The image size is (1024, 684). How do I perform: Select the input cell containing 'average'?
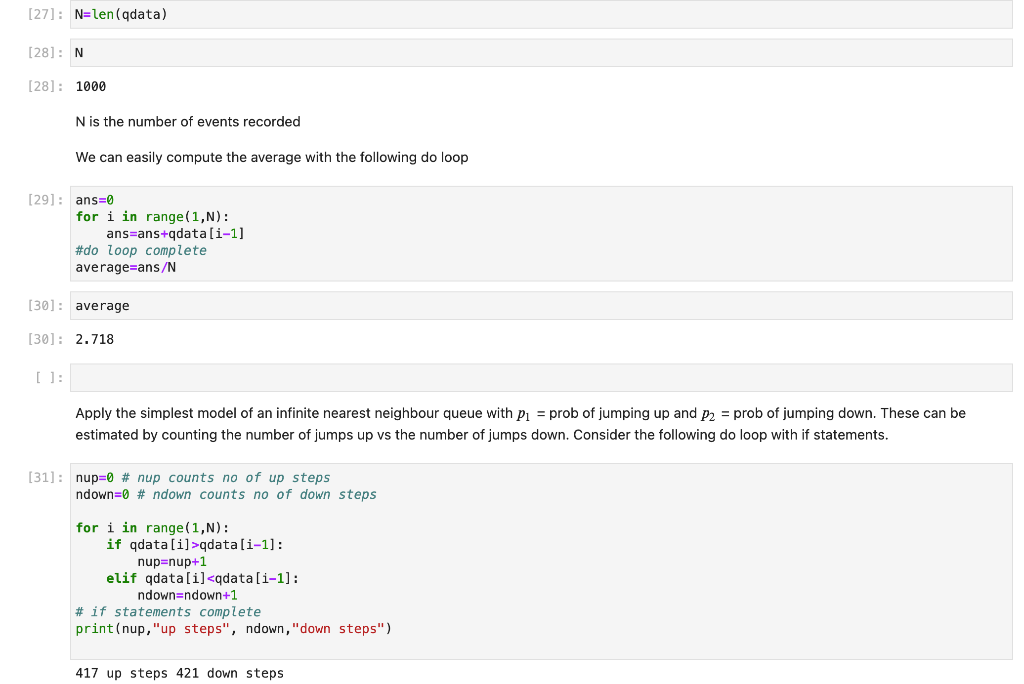tap(541, 306)
